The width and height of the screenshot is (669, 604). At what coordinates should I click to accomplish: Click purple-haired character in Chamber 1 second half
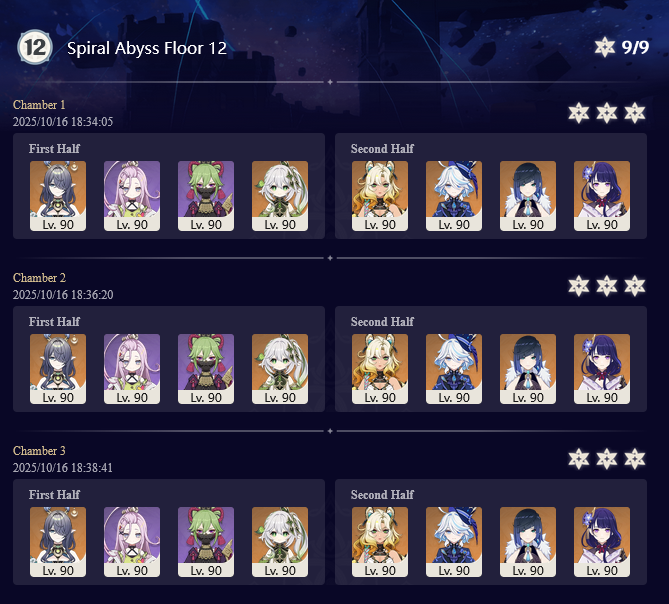(x=602, y=196)
